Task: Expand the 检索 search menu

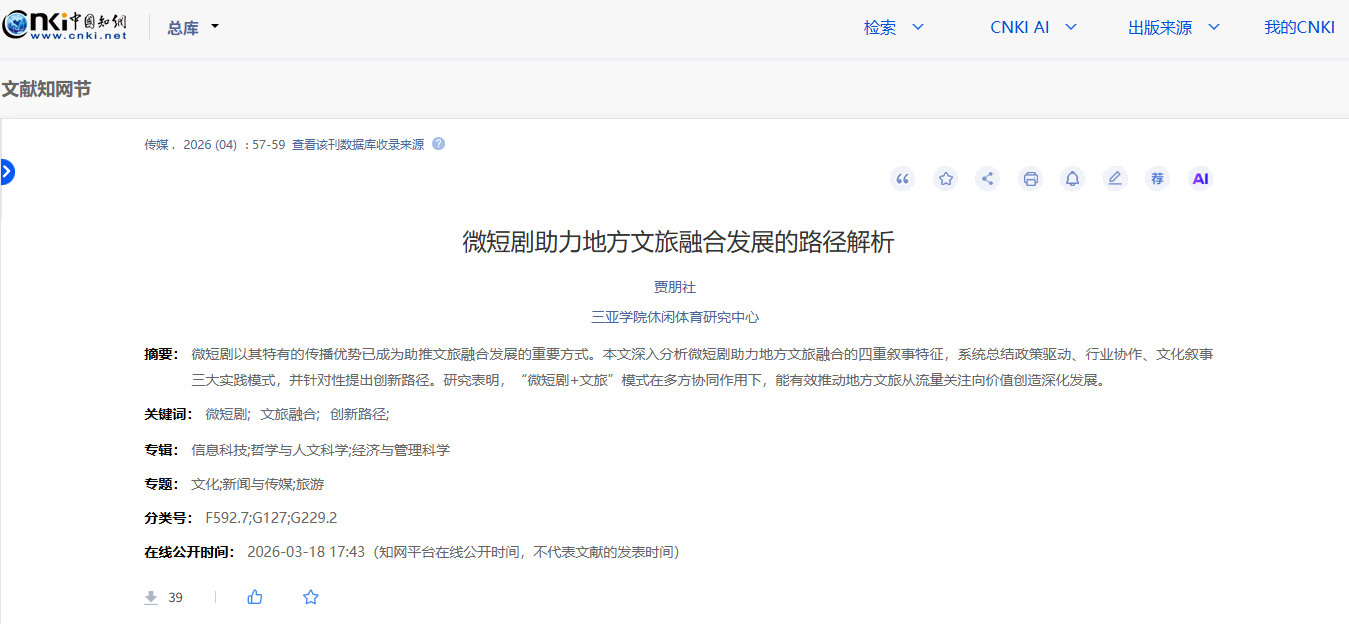Action: coord(893,28)
